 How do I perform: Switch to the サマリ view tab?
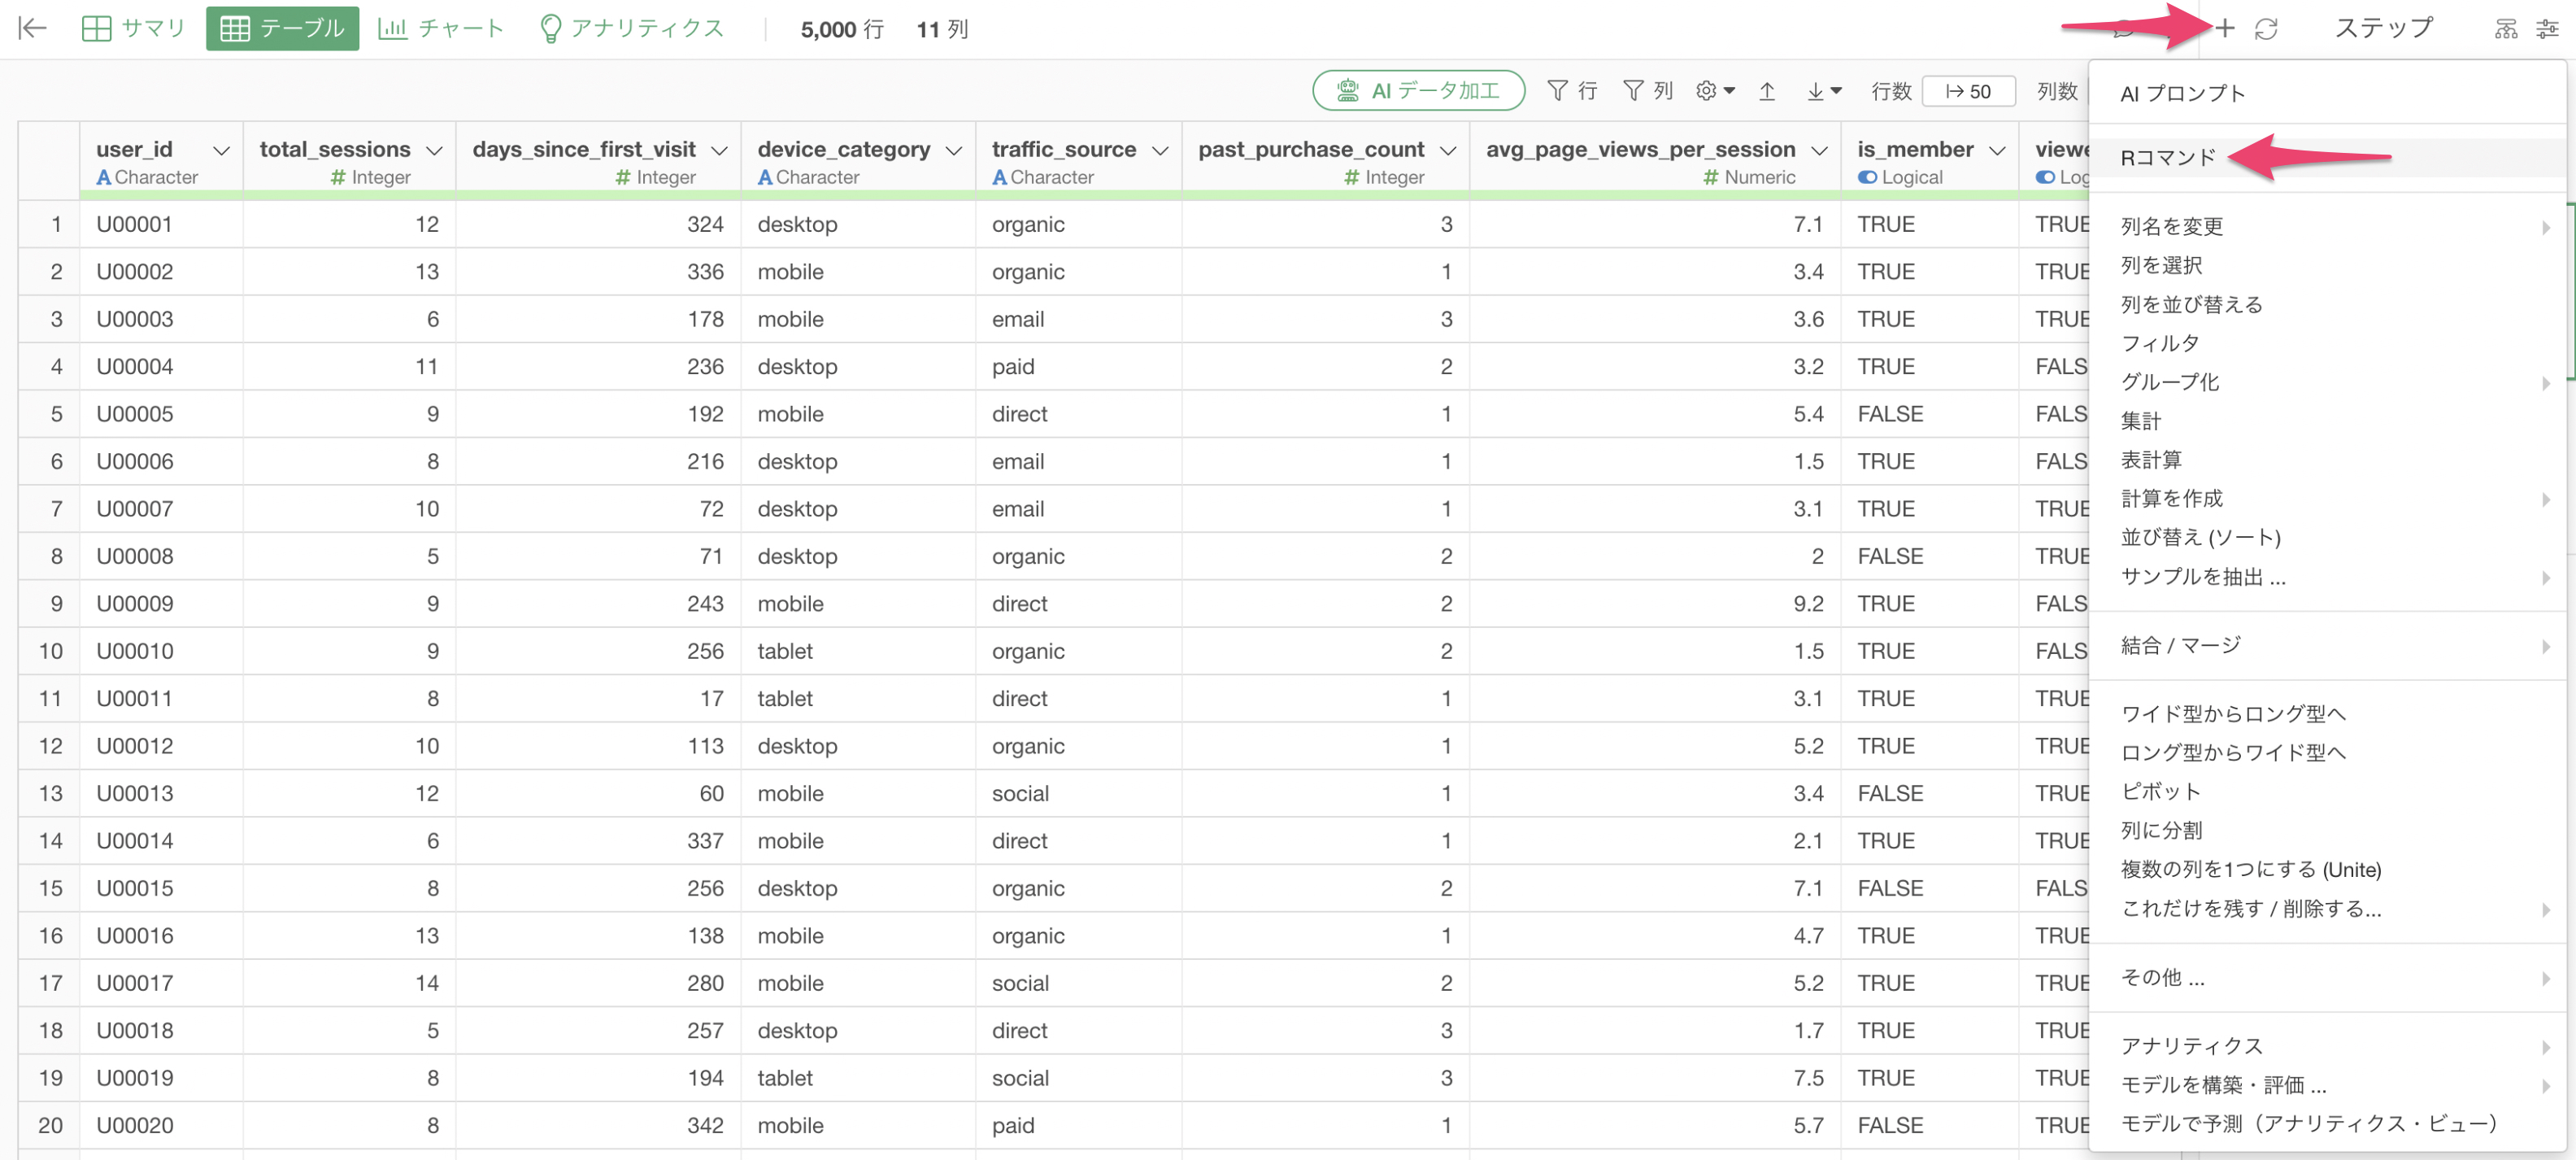[x=133, y=29]
